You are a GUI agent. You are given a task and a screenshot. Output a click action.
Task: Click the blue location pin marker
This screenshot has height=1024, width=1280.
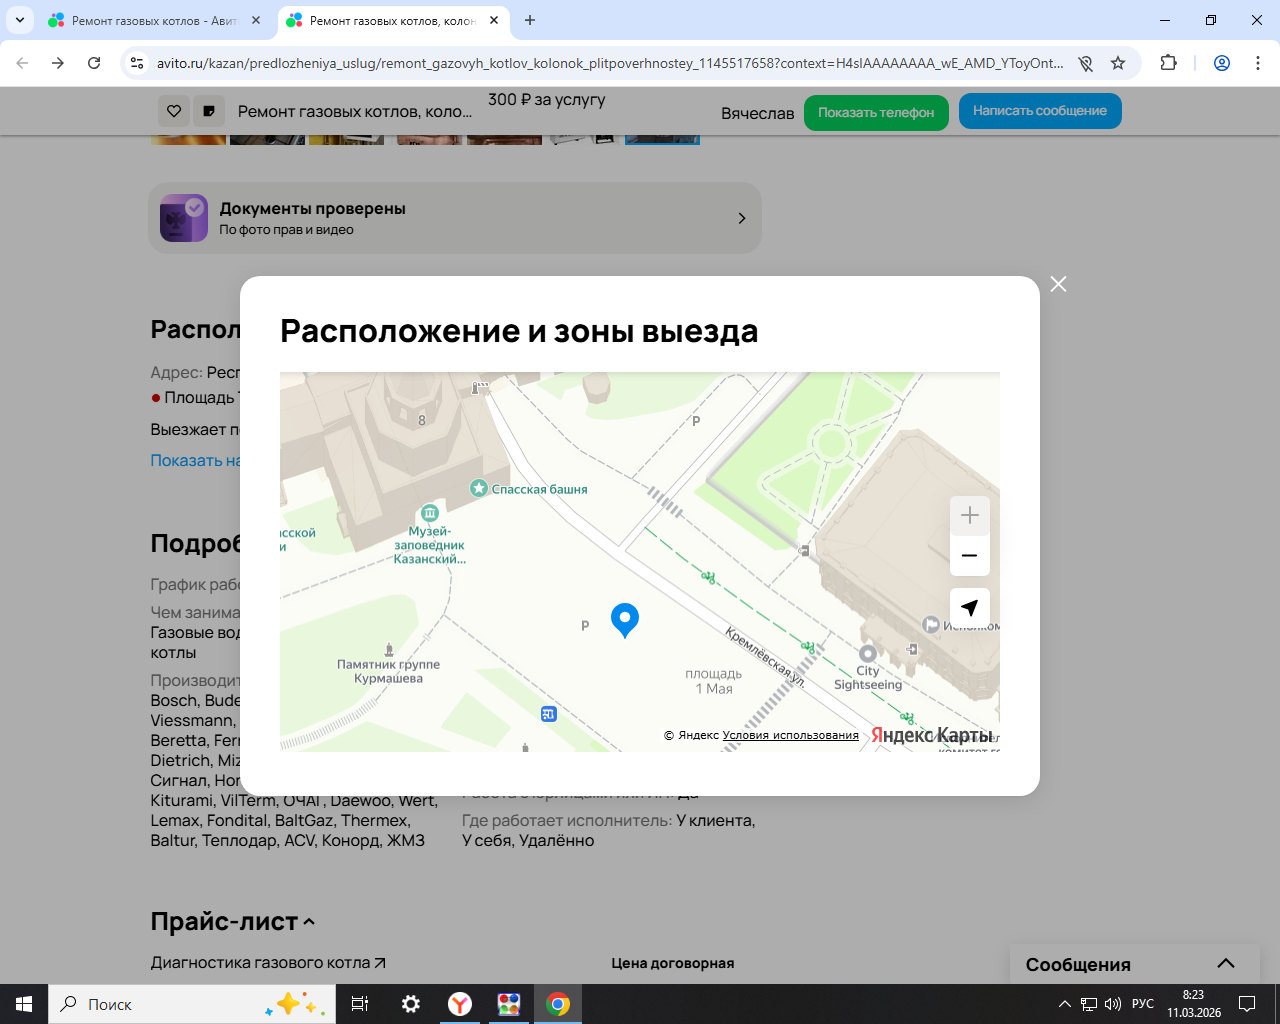(x=625, y=619)
